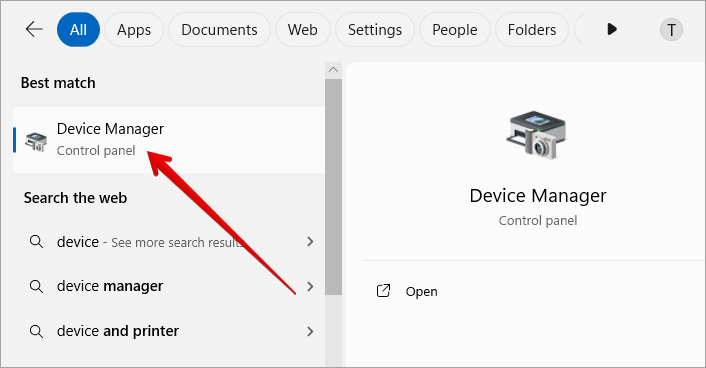
Task: Select 'device and printer' web suggestion
Action: (169, 331)
